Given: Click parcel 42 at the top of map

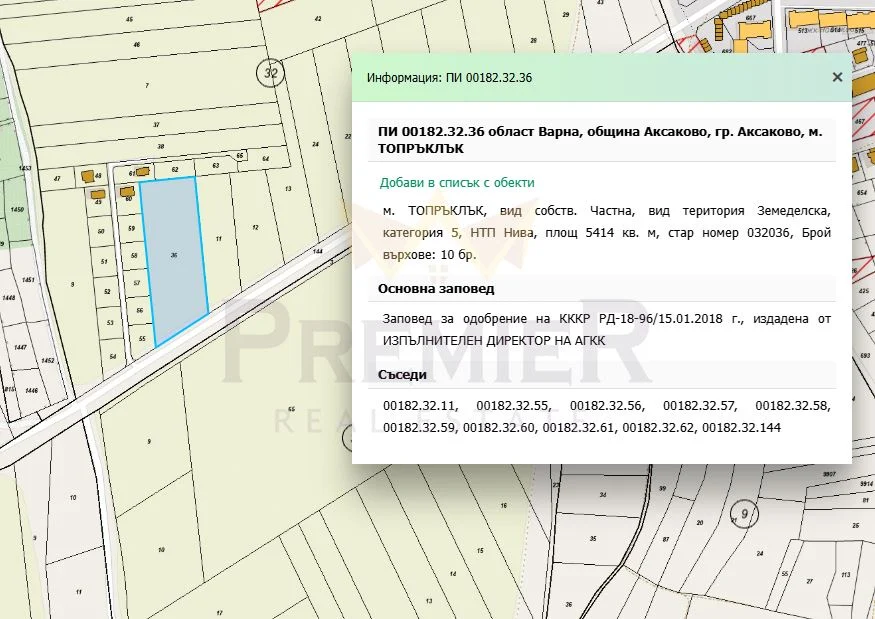Looking at the screenshot, I should coord(318,19).
